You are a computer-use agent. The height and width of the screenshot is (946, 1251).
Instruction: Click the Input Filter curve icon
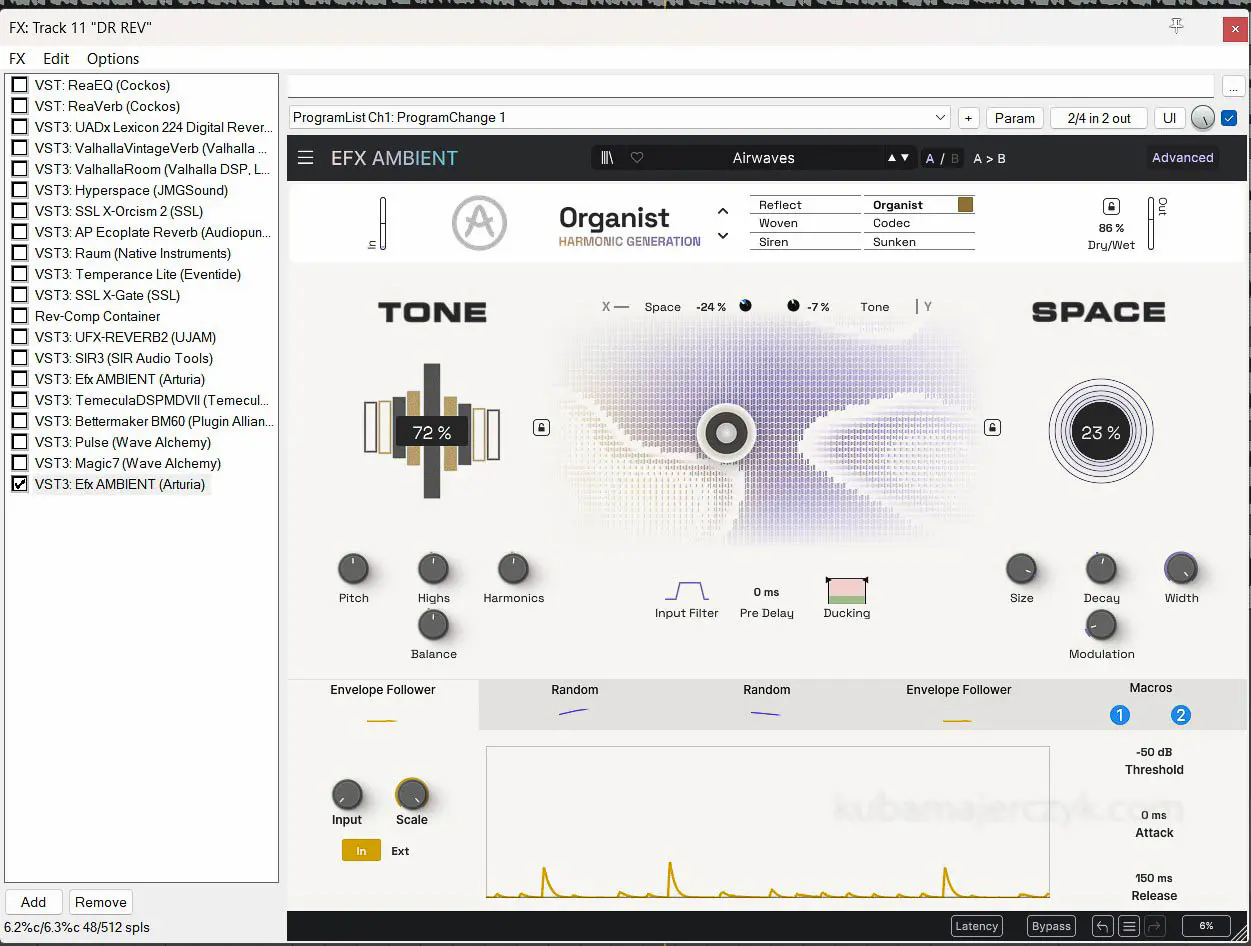(x=686, y=591)
